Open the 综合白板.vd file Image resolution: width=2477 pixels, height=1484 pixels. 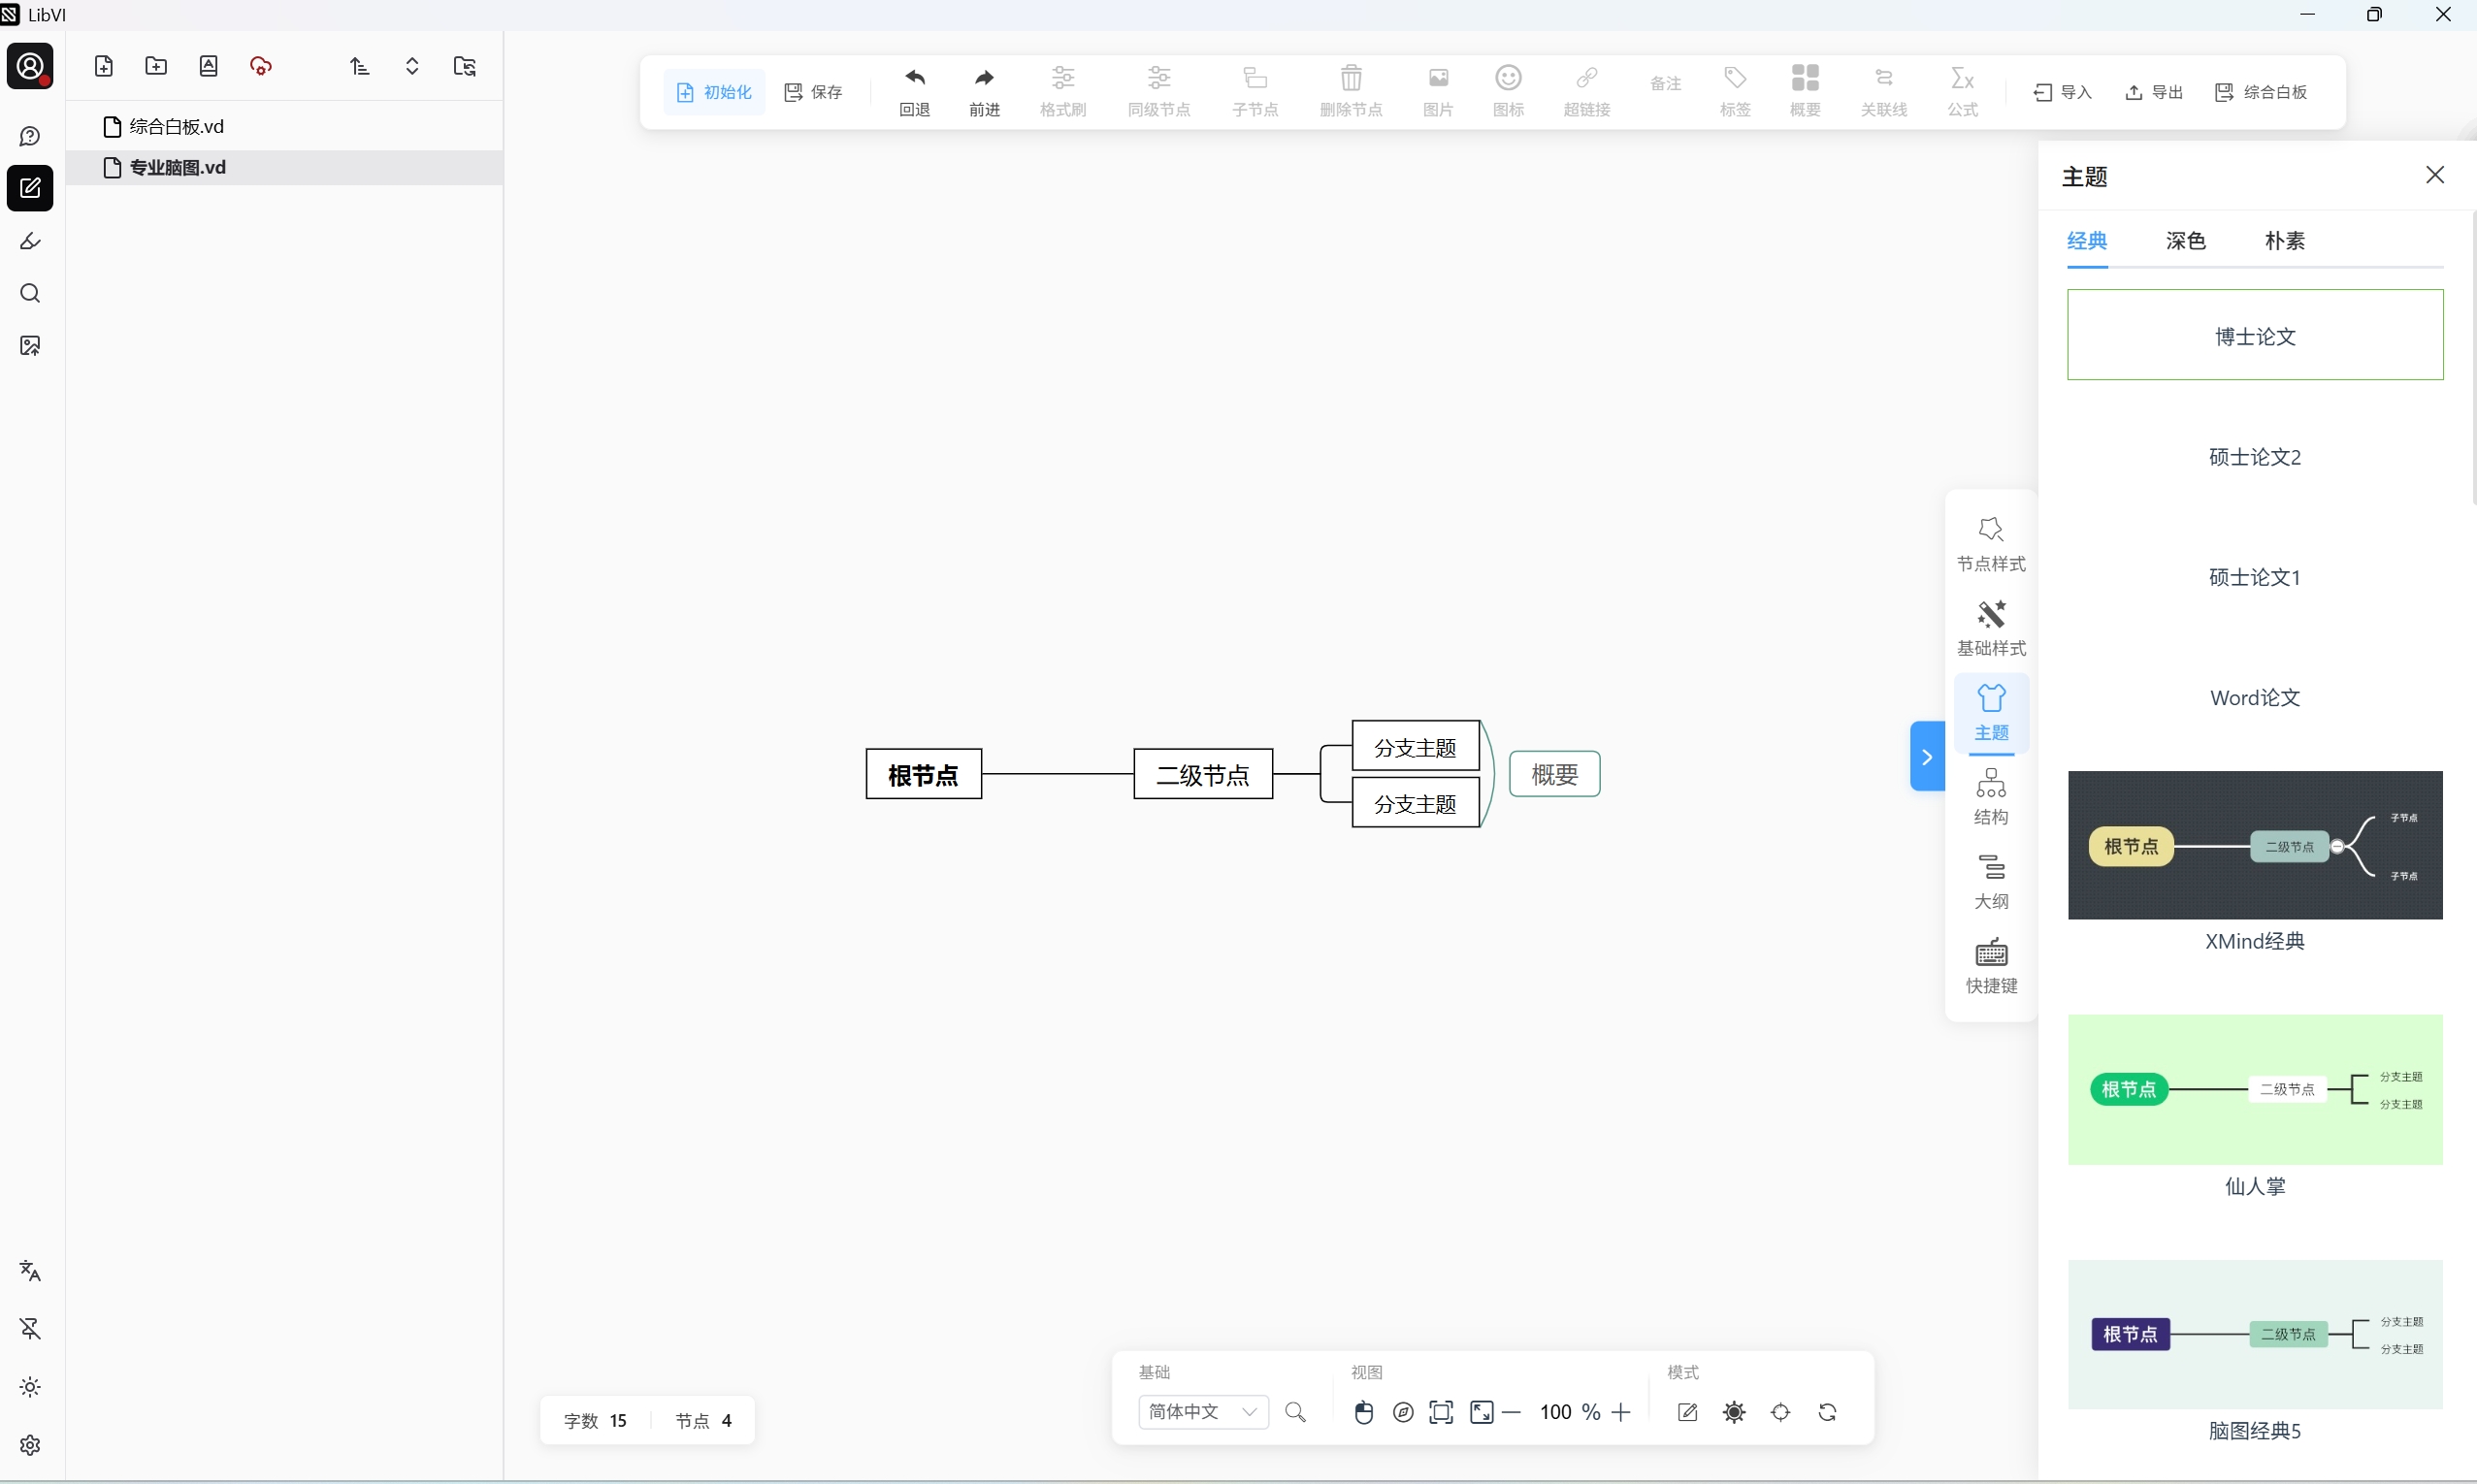[285, 126]
